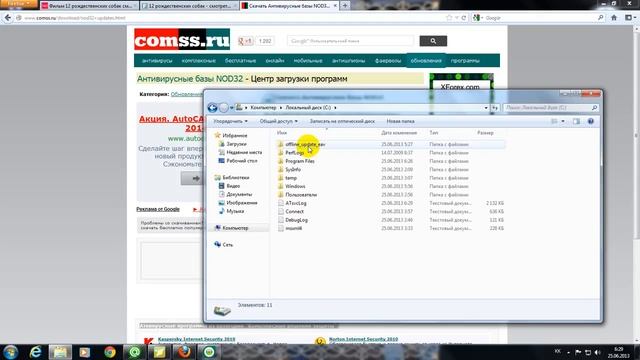Launch Internet Explorer from taskbar

[36, 352]
